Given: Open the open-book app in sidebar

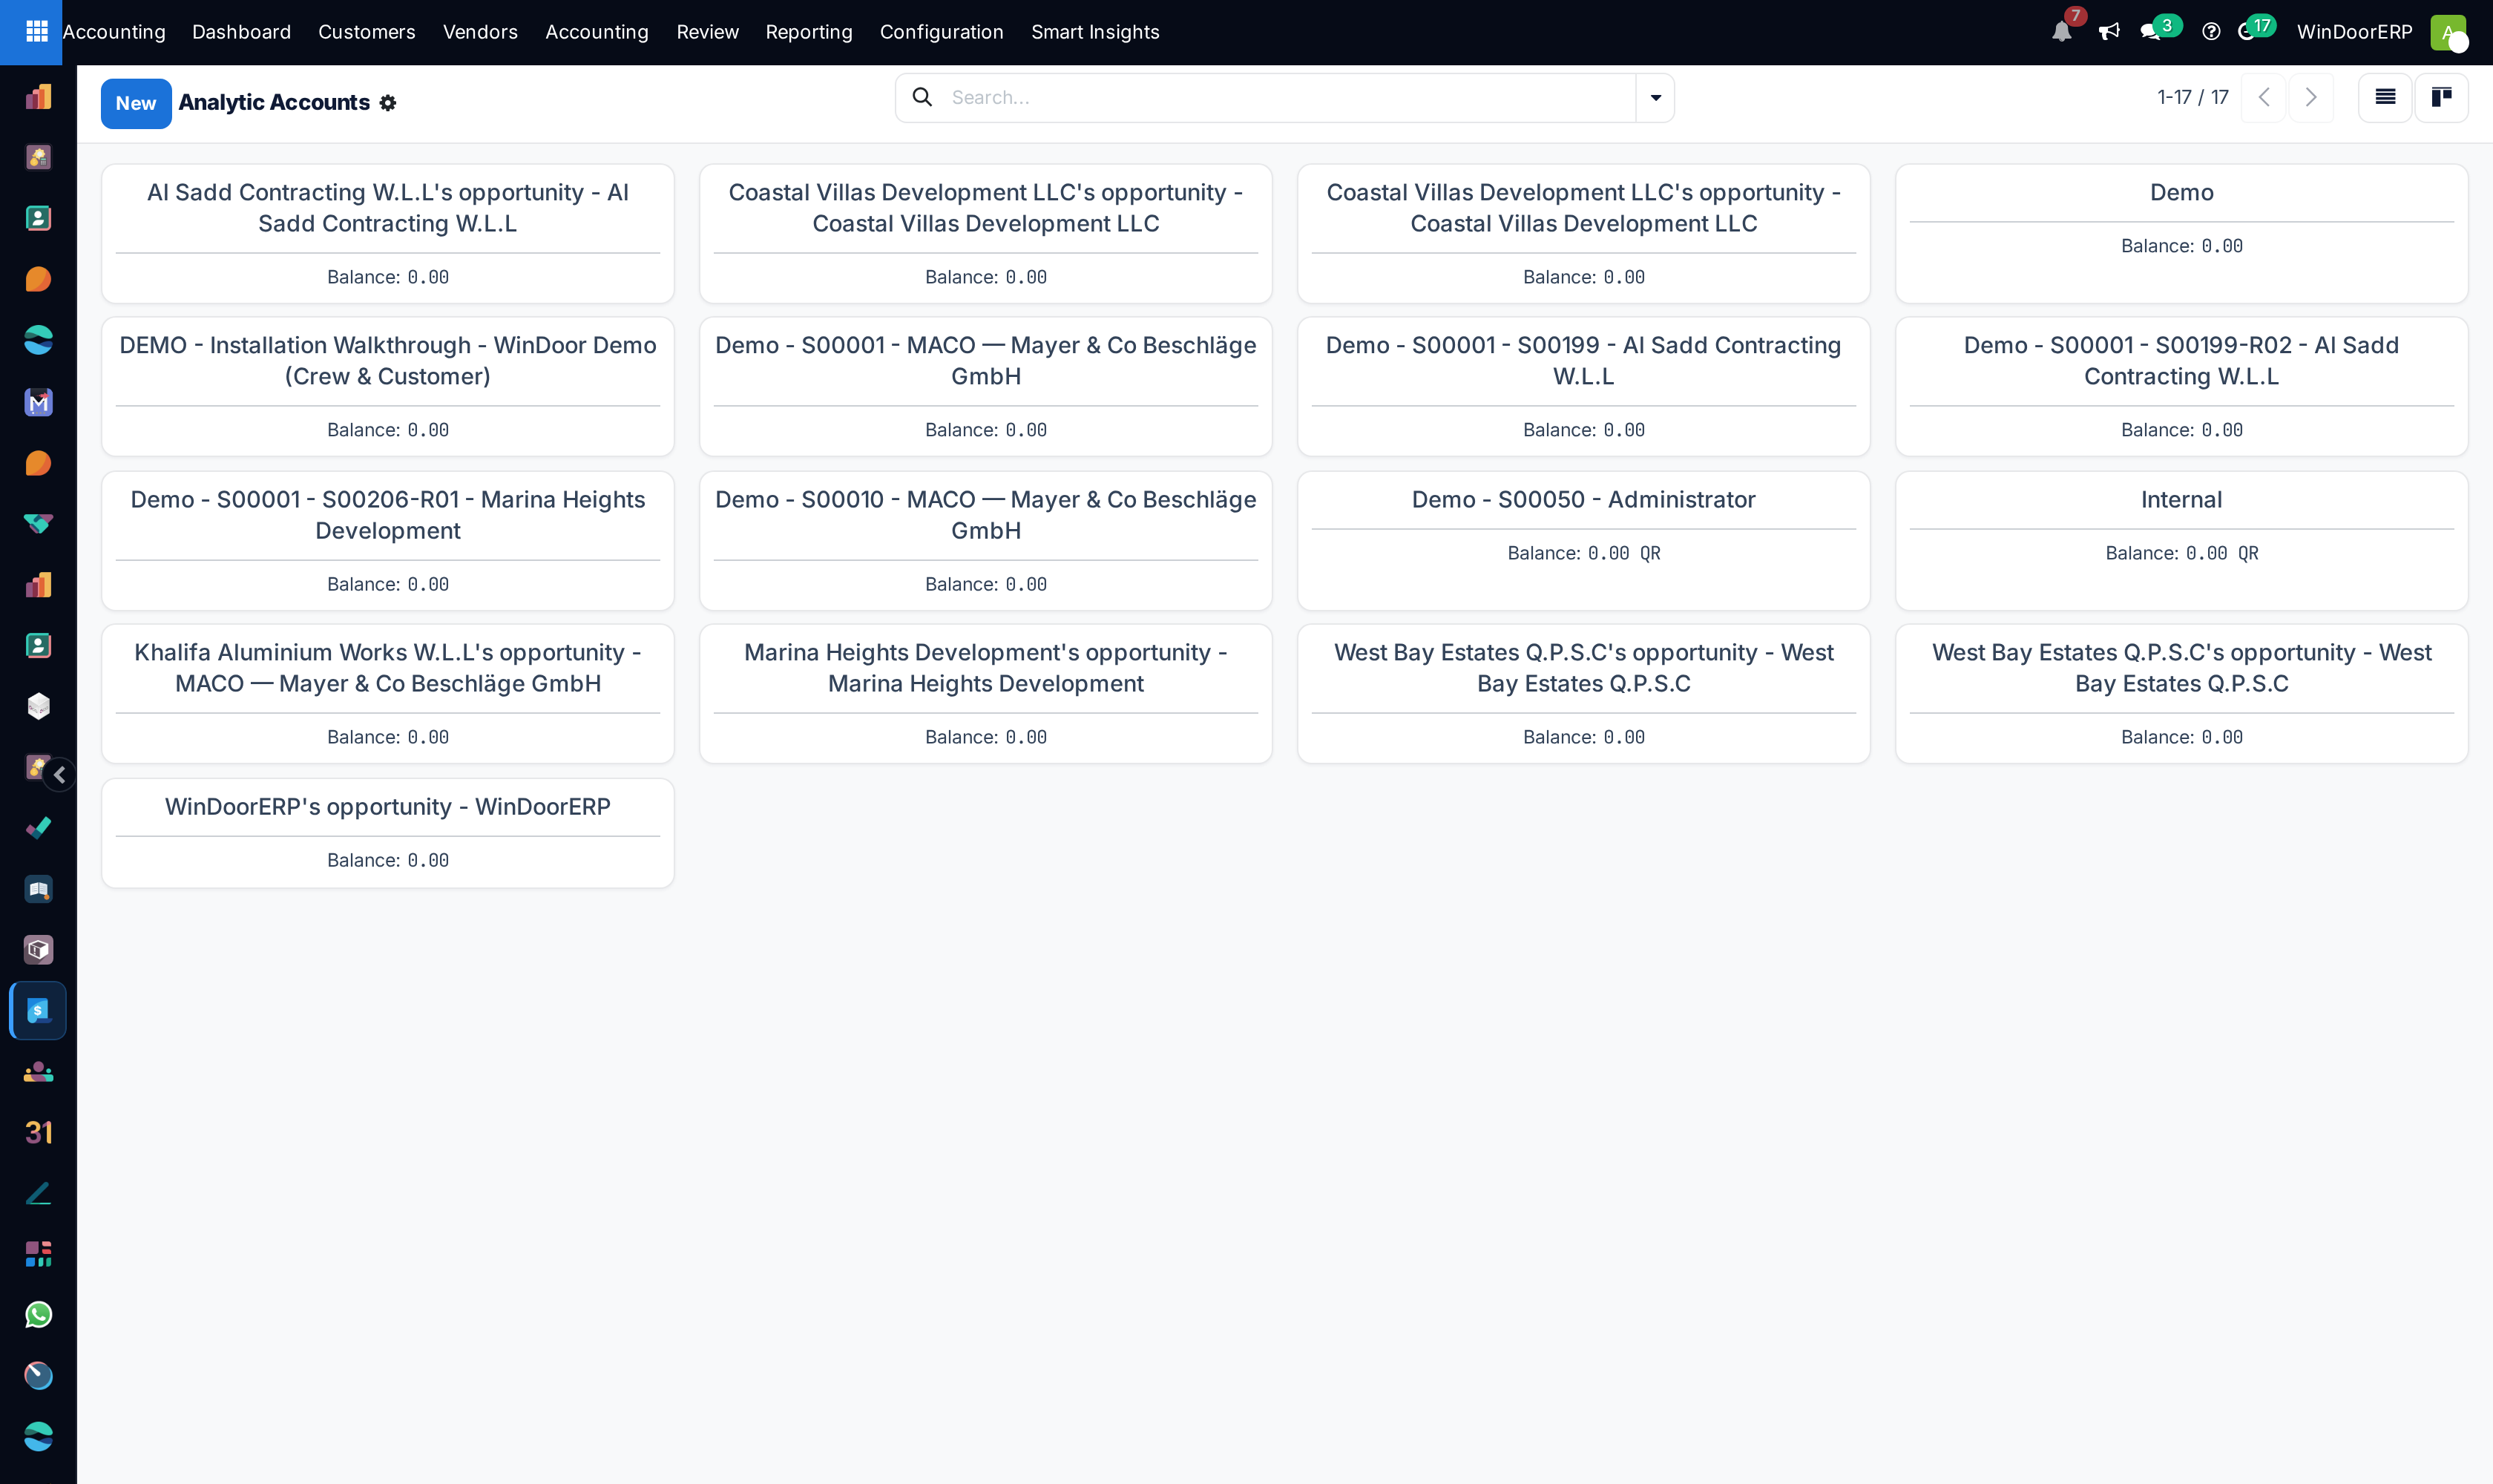Looking at the screenshot, I should click(38, 889).
